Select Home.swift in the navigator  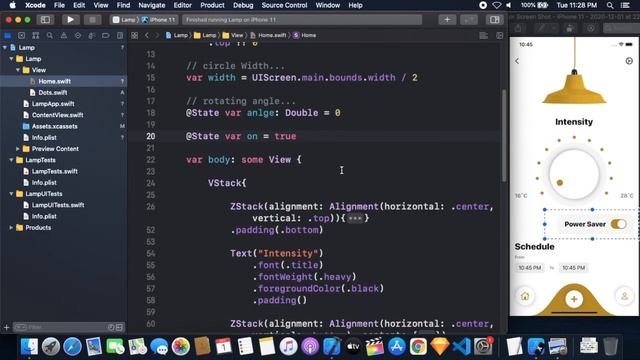[54, 81]
